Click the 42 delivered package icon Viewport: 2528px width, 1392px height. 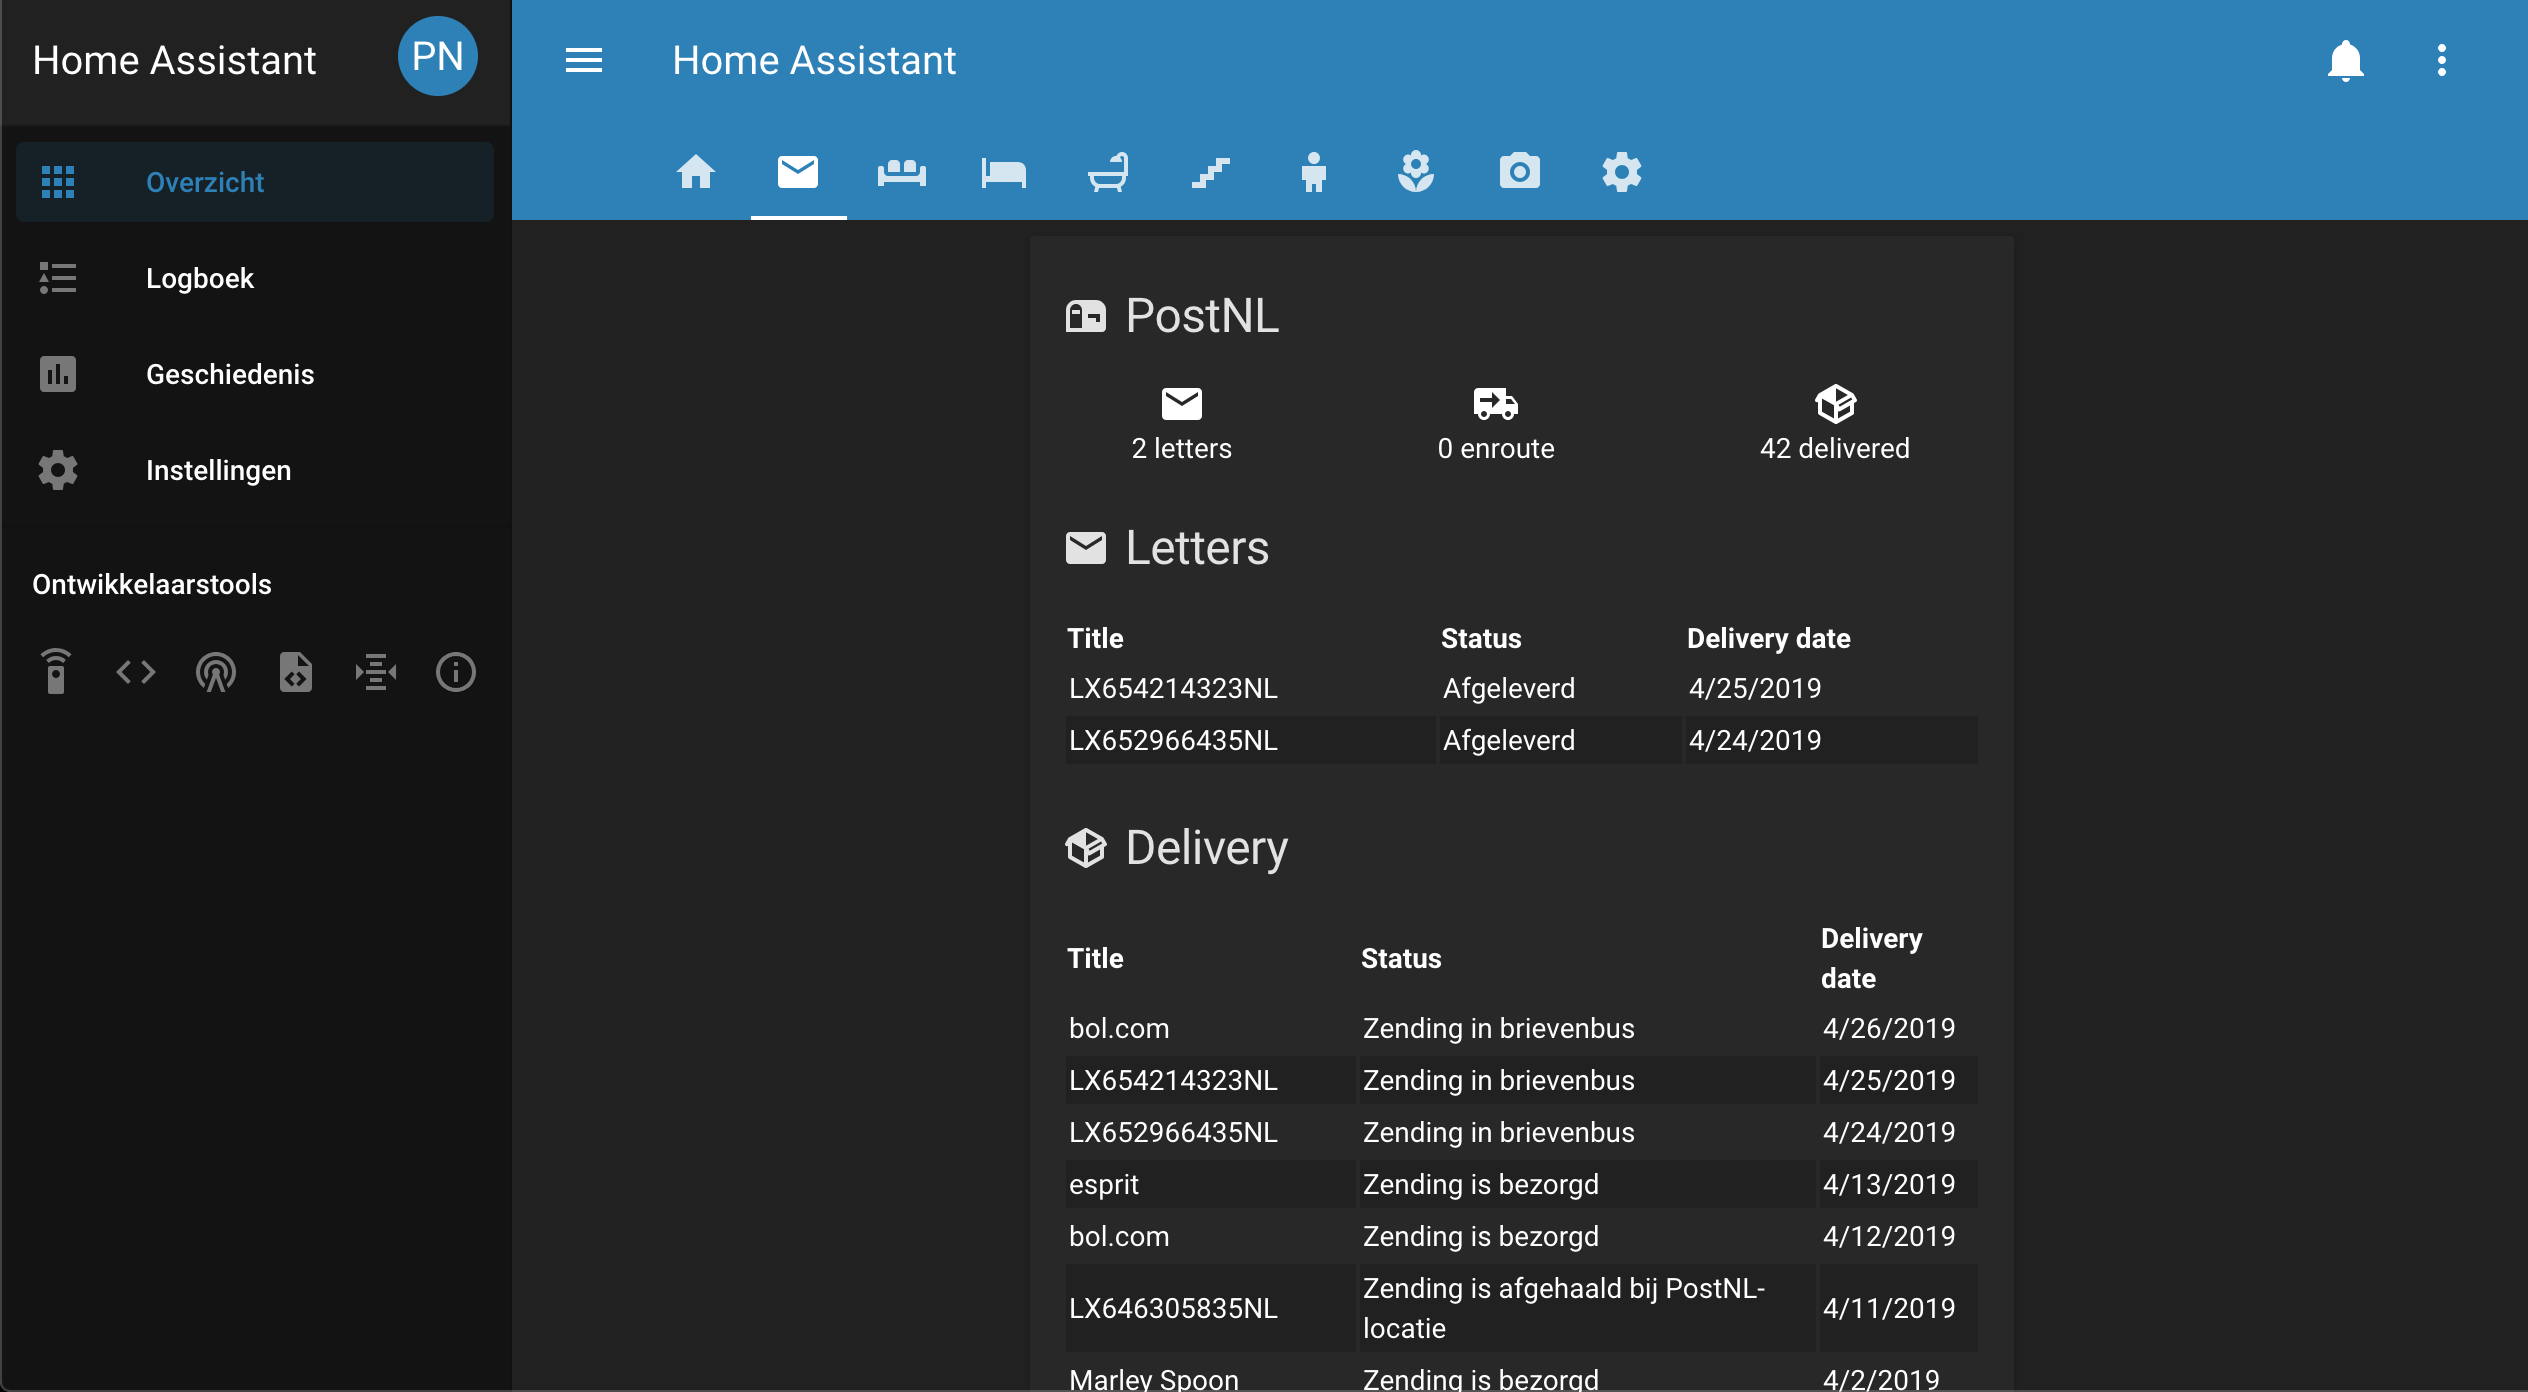tap(1835, 404)
